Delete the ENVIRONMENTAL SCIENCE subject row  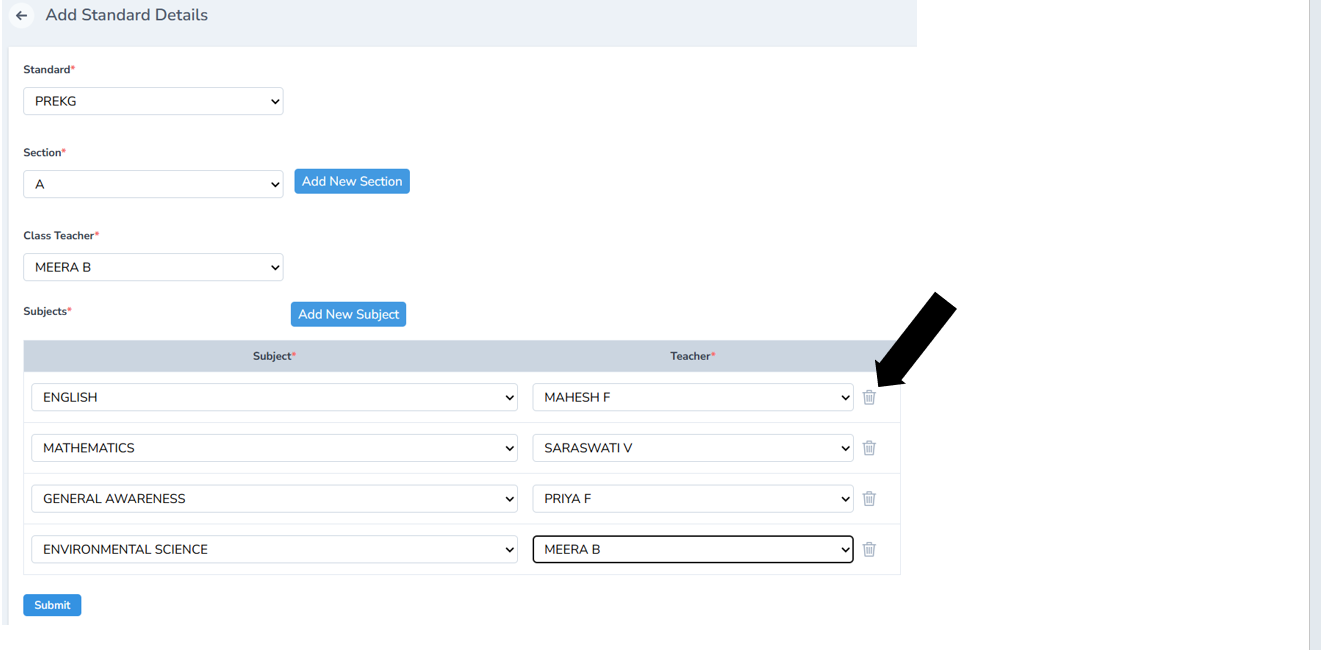pos(869,549)
